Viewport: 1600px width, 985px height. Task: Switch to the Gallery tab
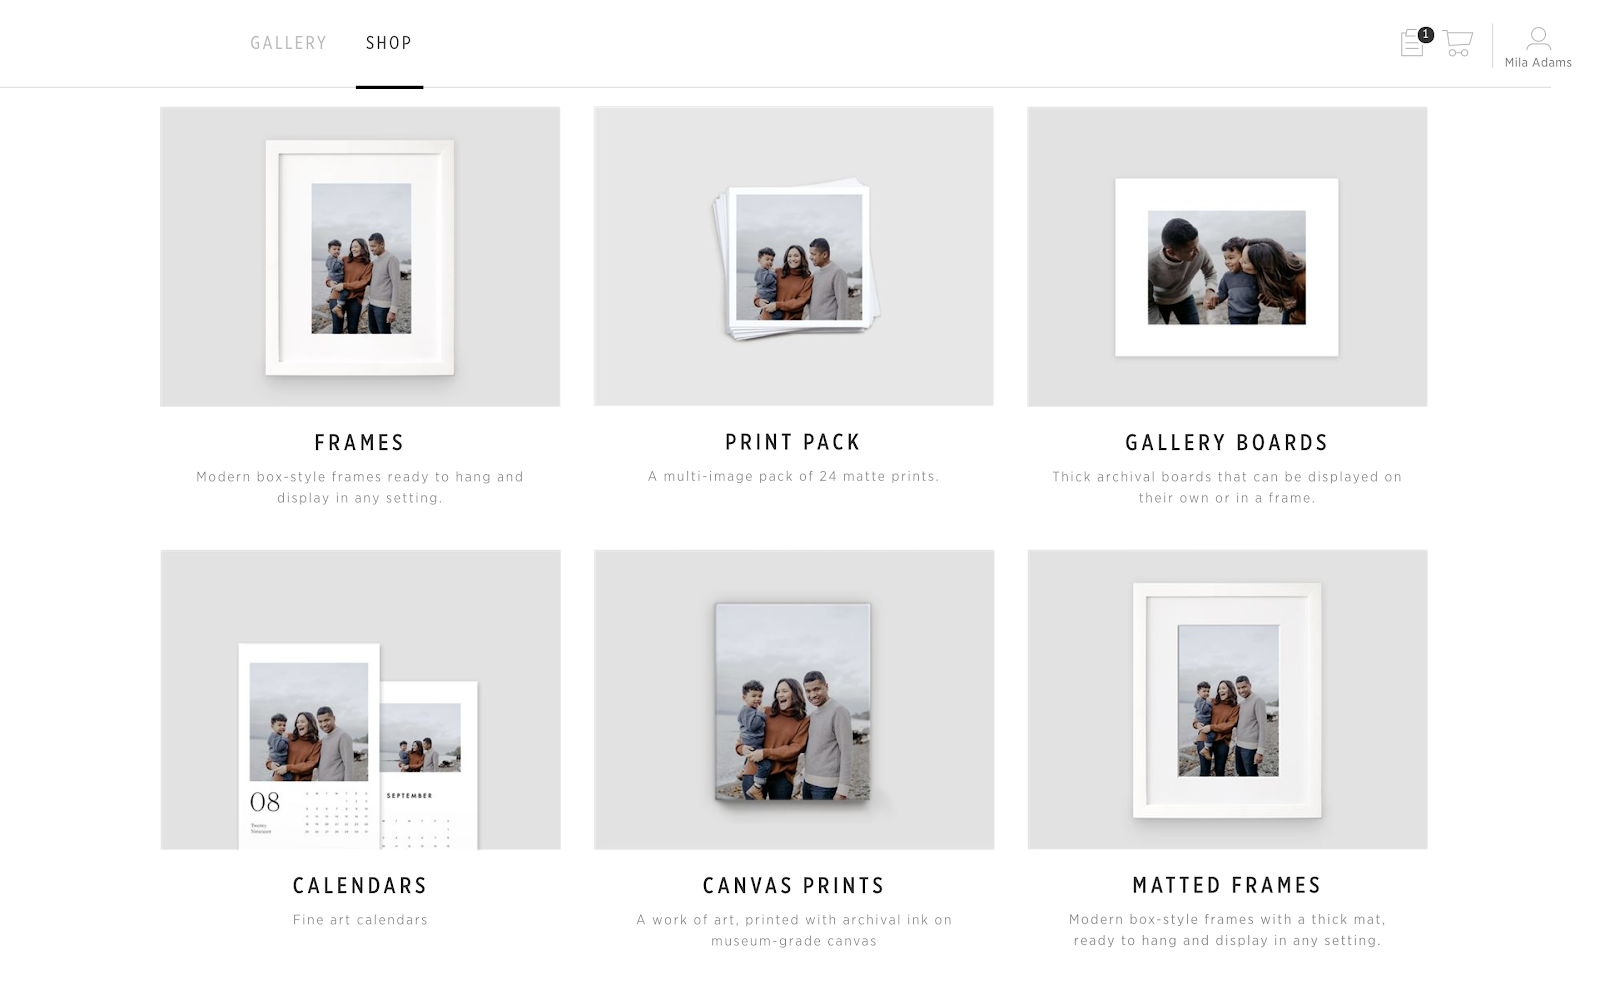pyautogui.click(x=288, y=43)
